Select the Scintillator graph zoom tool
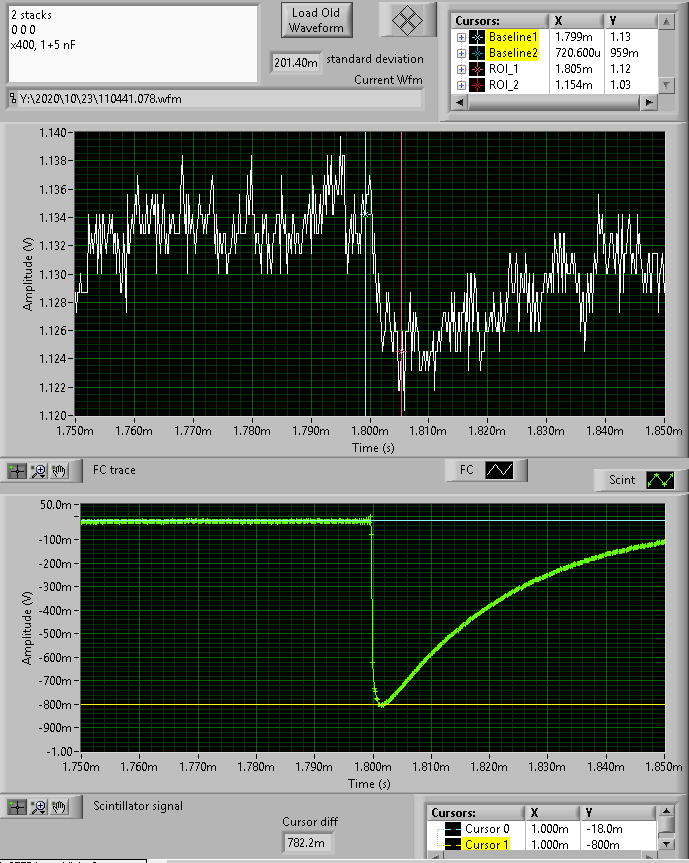 point(38,807)
